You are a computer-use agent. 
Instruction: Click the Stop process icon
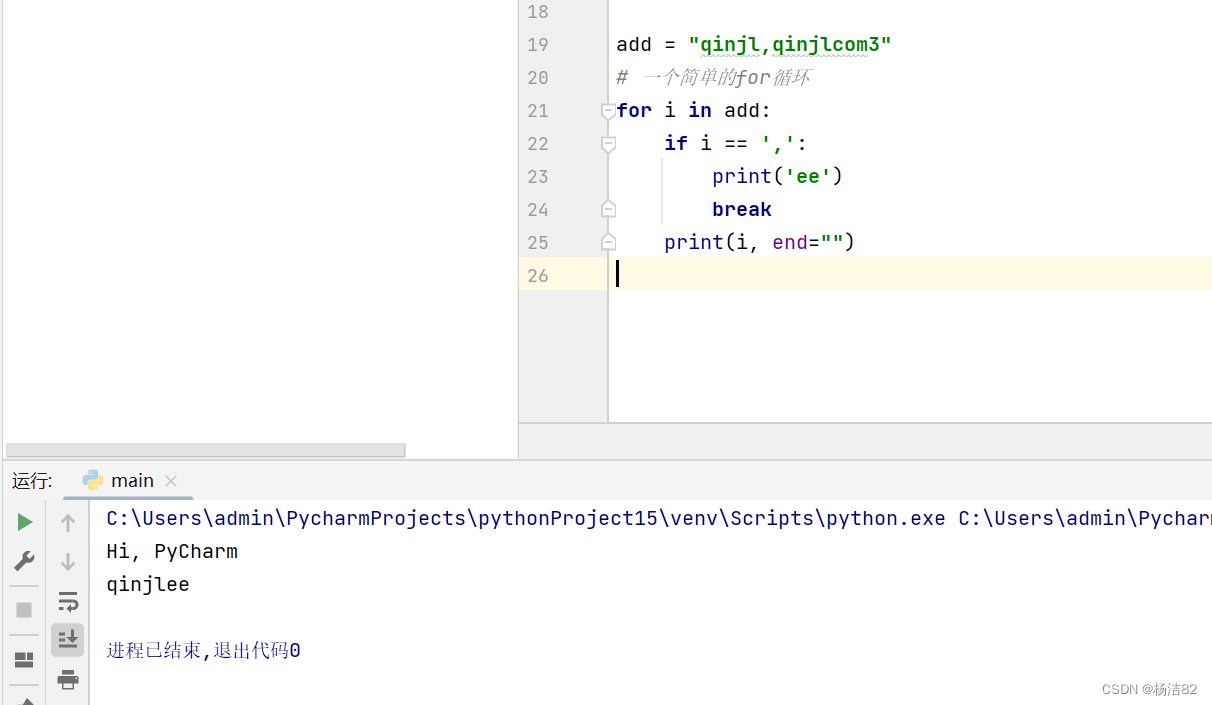[x=24, y=610]
